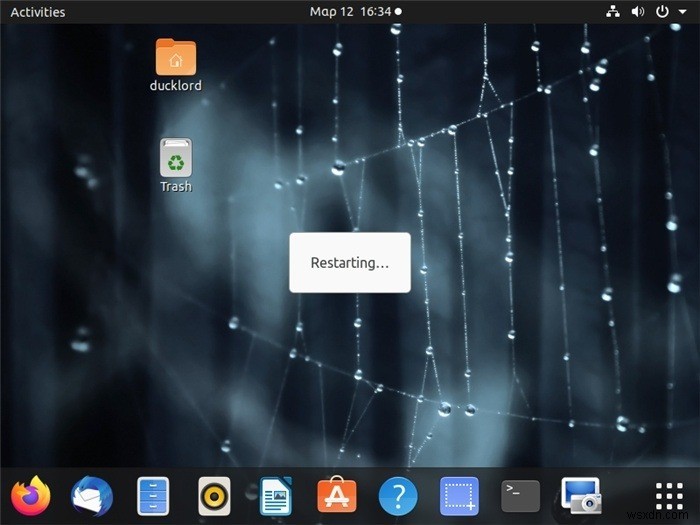Show all applications grid
Viewport: 700px width, 525px height.
coord(669,496)
